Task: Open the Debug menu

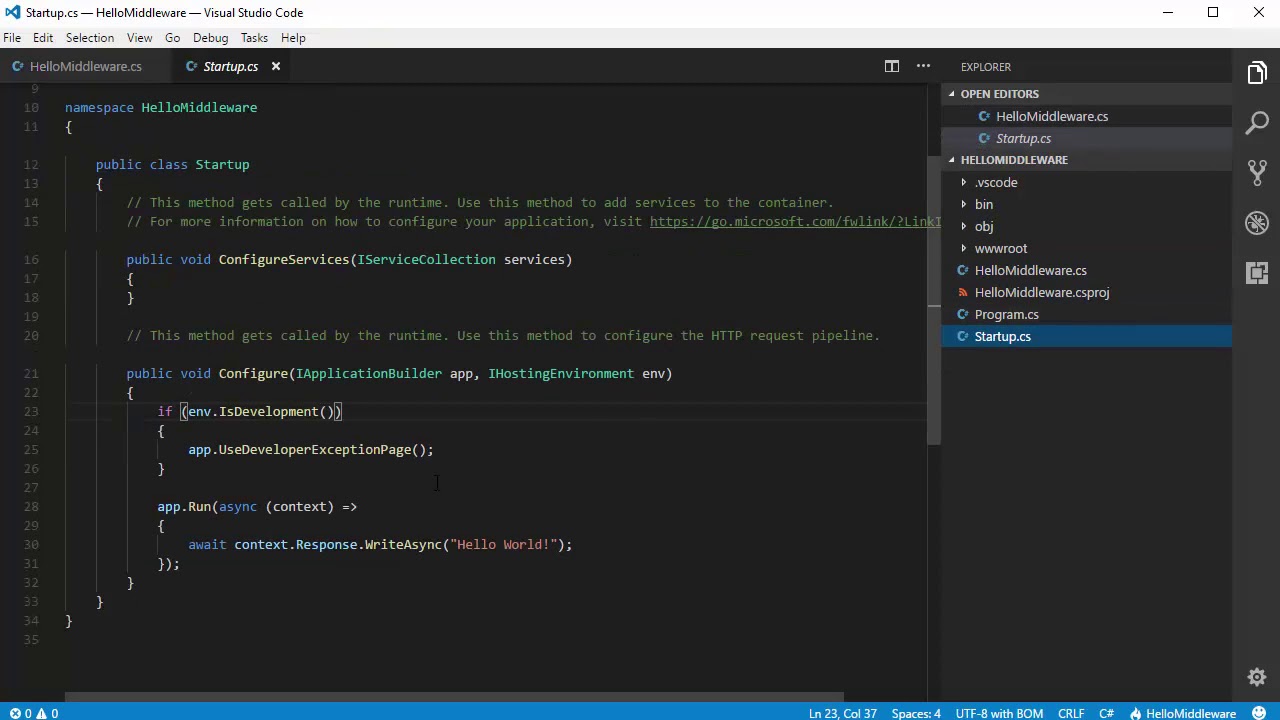Action: click(210, 38)
